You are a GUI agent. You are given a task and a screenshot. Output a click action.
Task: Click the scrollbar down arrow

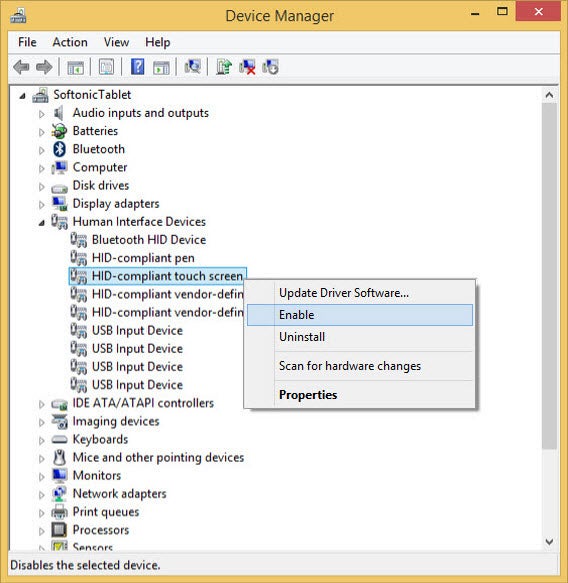[549, 542]
